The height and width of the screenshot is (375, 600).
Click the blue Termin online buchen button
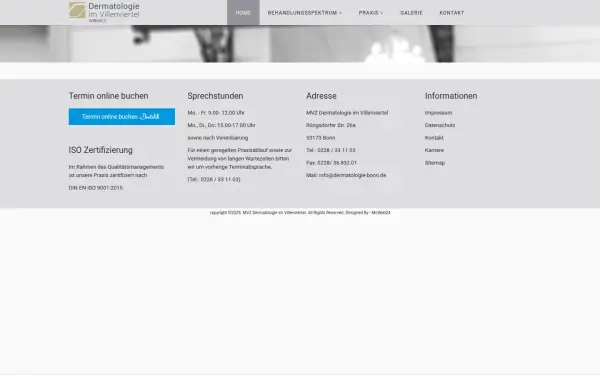122,116
